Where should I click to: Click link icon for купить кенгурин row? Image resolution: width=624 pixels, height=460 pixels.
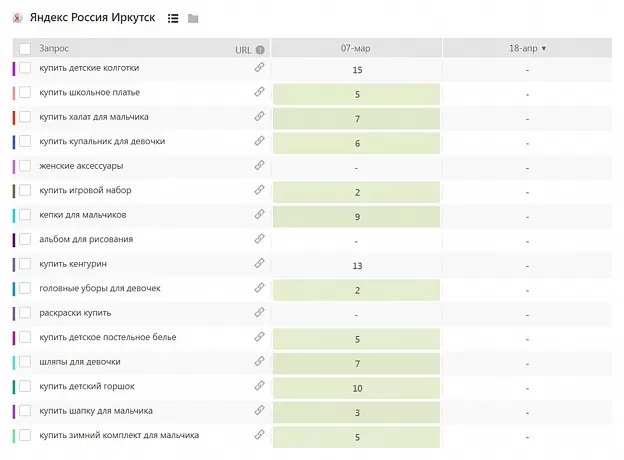[259, 264]
